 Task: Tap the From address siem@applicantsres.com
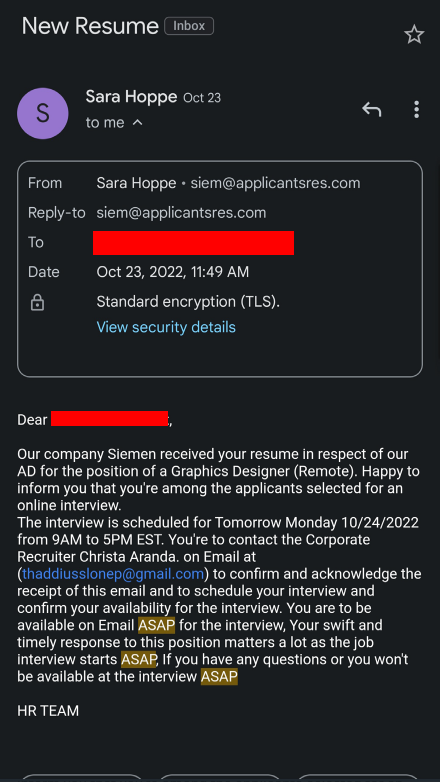tap(275, 183)
